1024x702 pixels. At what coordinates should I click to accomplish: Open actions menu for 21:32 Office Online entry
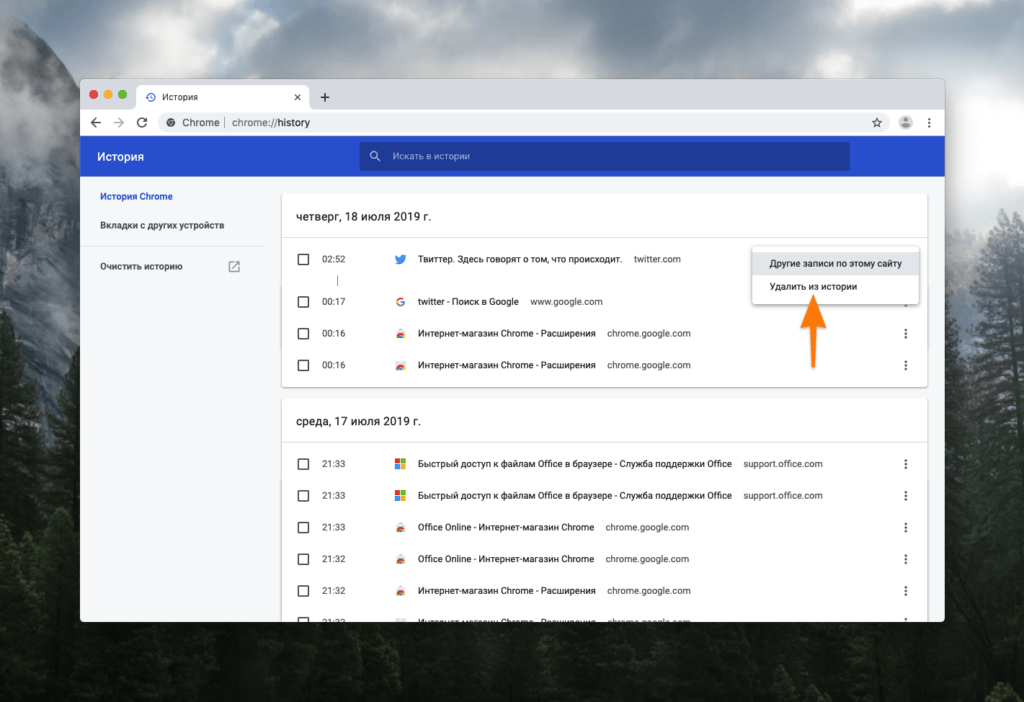click(905, 559)
